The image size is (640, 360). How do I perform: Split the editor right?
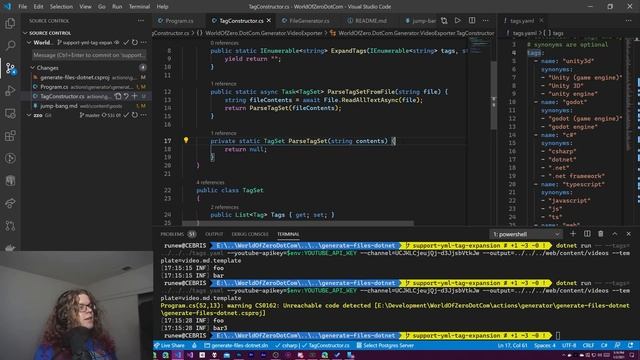472,20
